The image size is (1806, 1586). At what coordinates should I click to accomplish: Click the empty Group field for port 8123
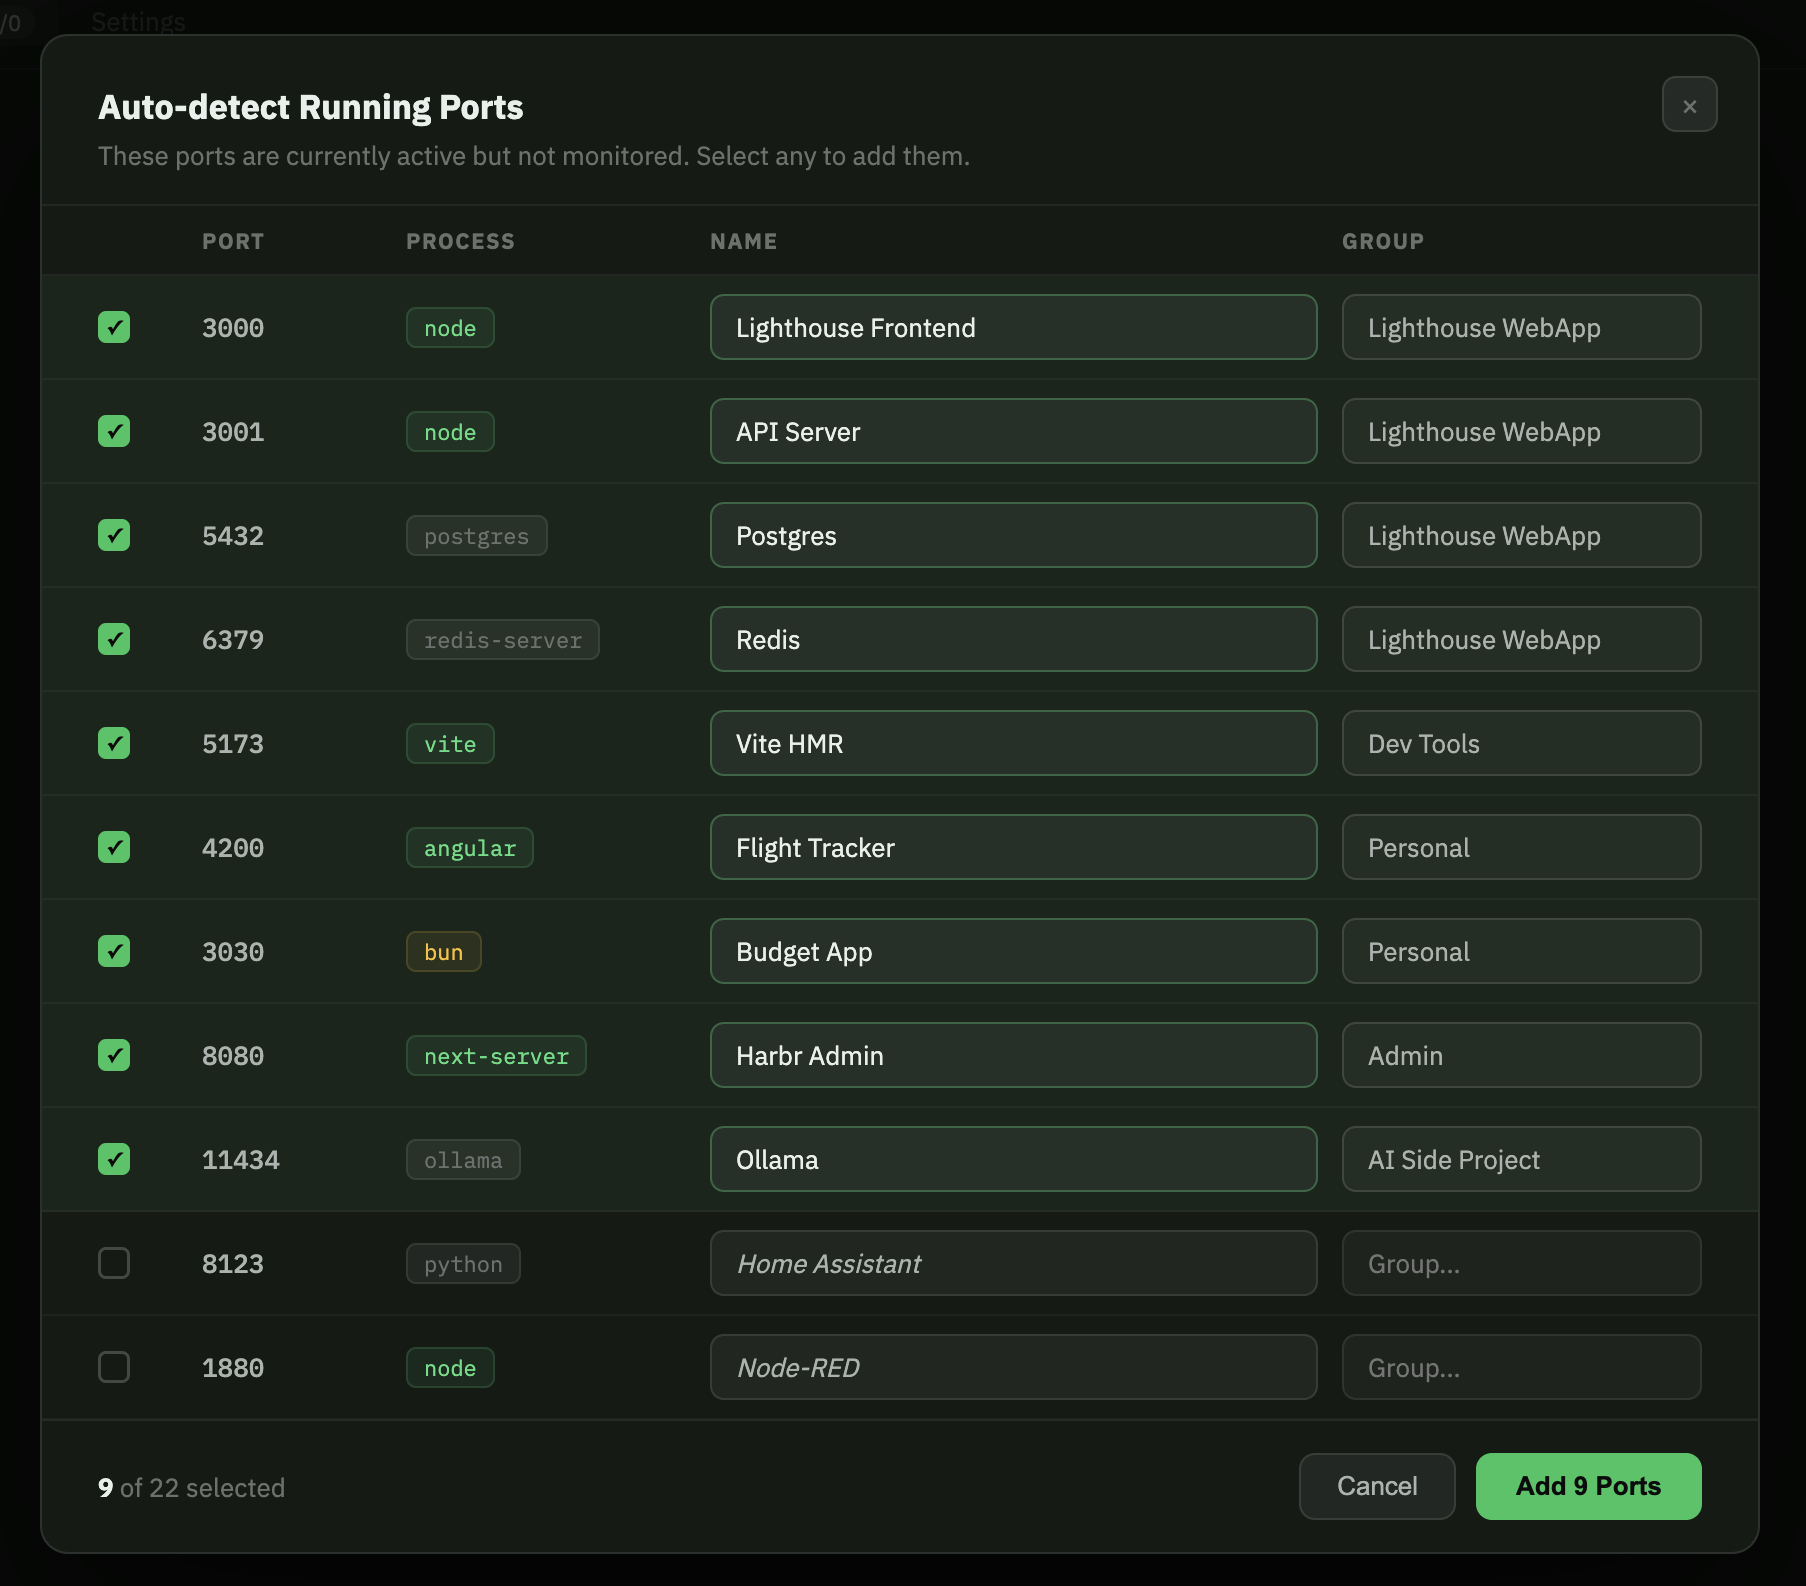pyautogui.click(x=1521, y=1263)
